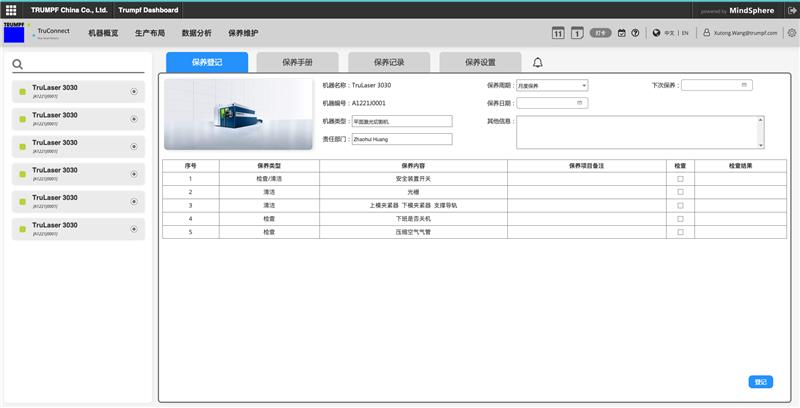Click the globe language icon
800x408 pixels.
point(656,33)
